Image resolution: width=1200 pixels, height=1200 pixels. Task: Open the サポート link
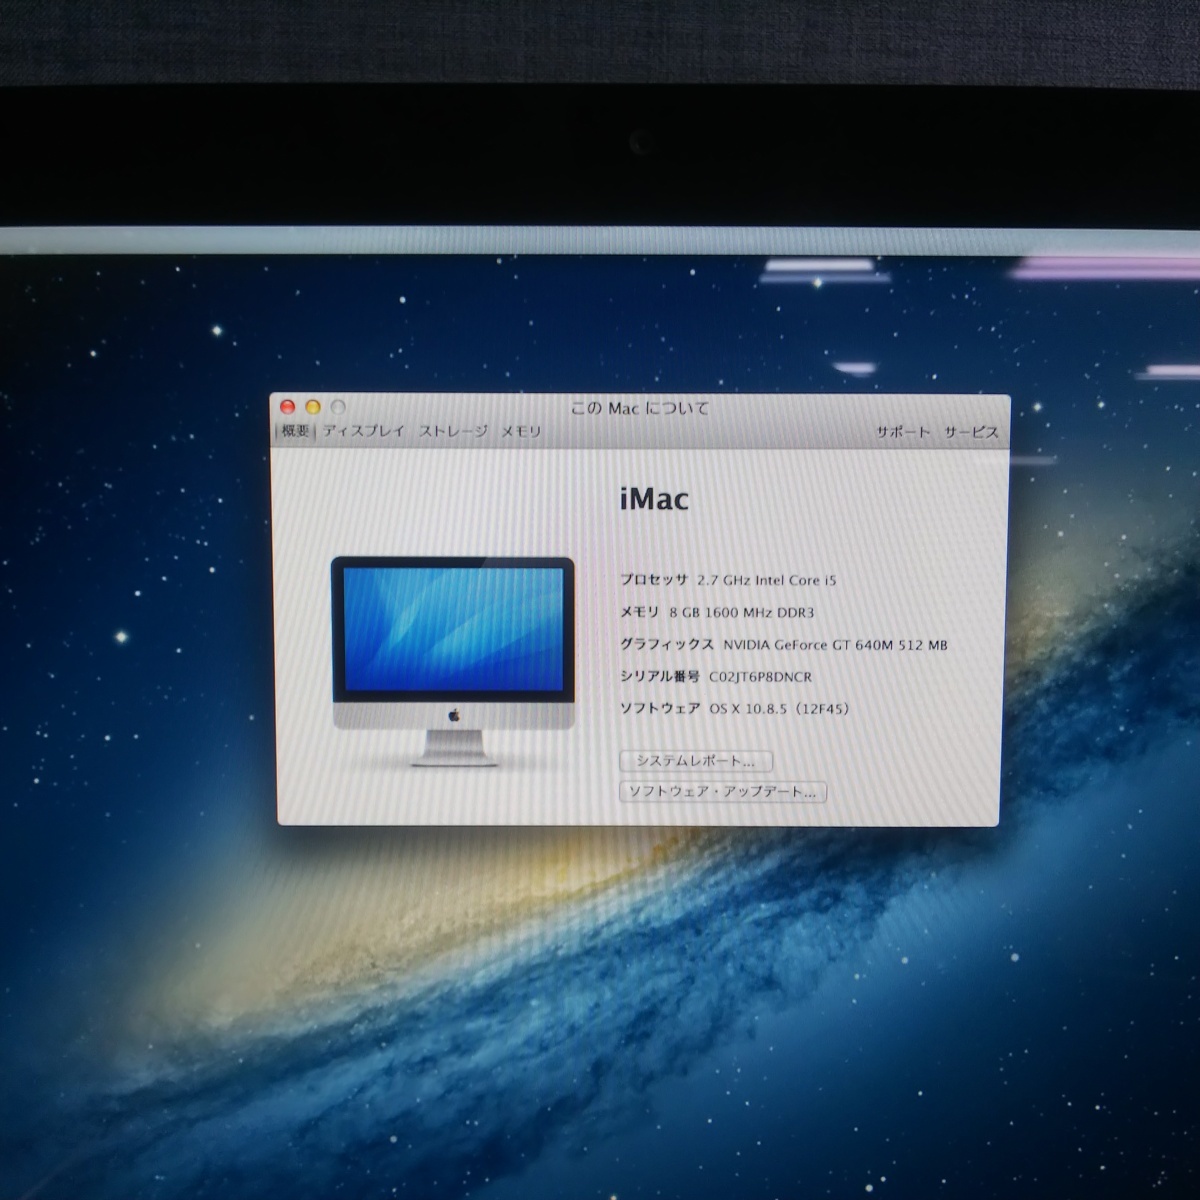903,432
